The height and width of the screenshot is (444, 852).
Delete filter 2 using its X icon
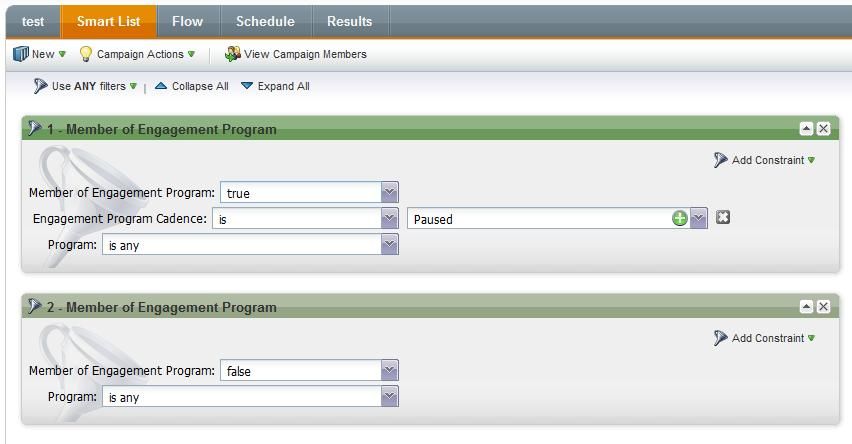tap(823, 307)
